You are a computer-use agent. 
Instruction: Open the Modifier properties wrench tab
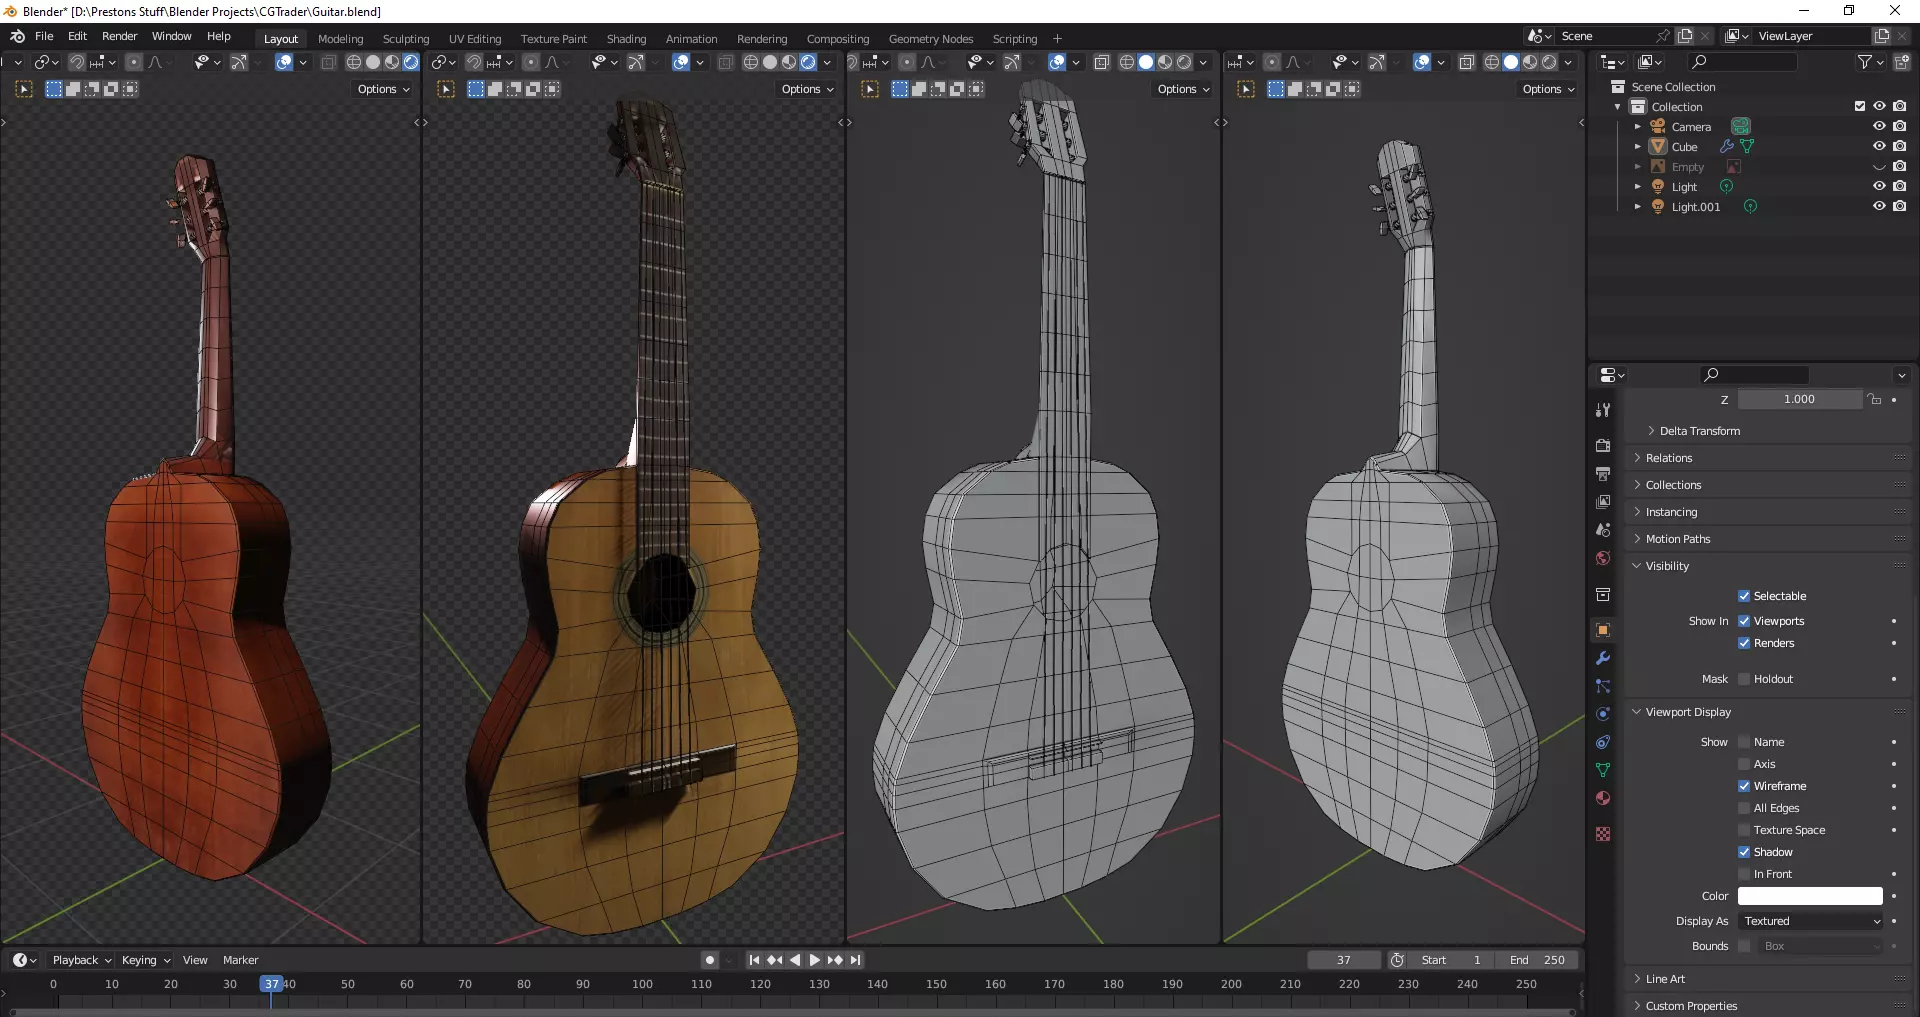click(x=1603, y=658)
